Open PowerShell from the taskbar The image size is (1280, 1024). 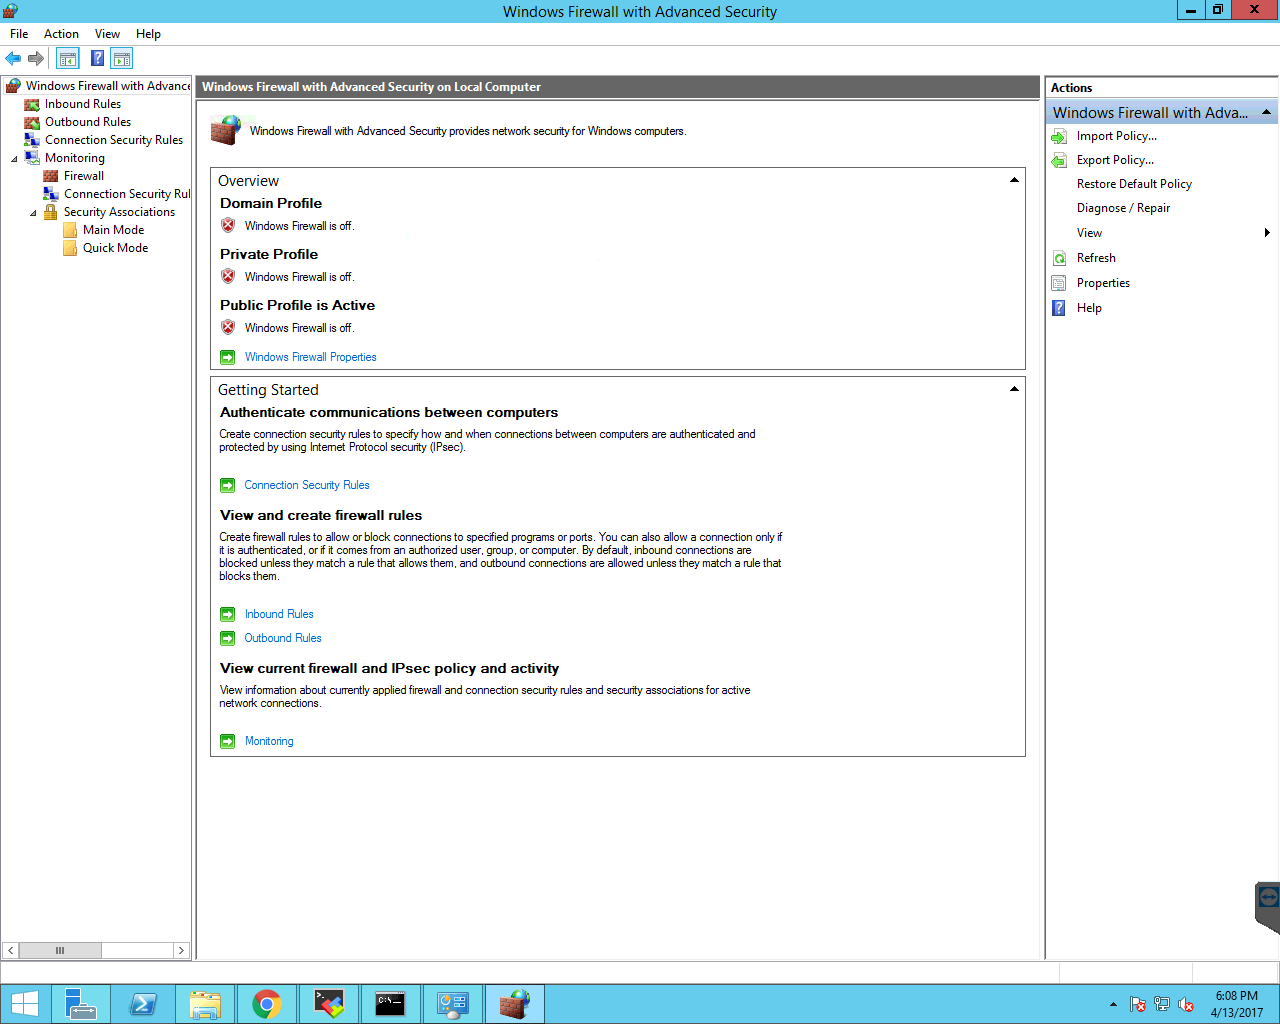[x=143, y=1004]
